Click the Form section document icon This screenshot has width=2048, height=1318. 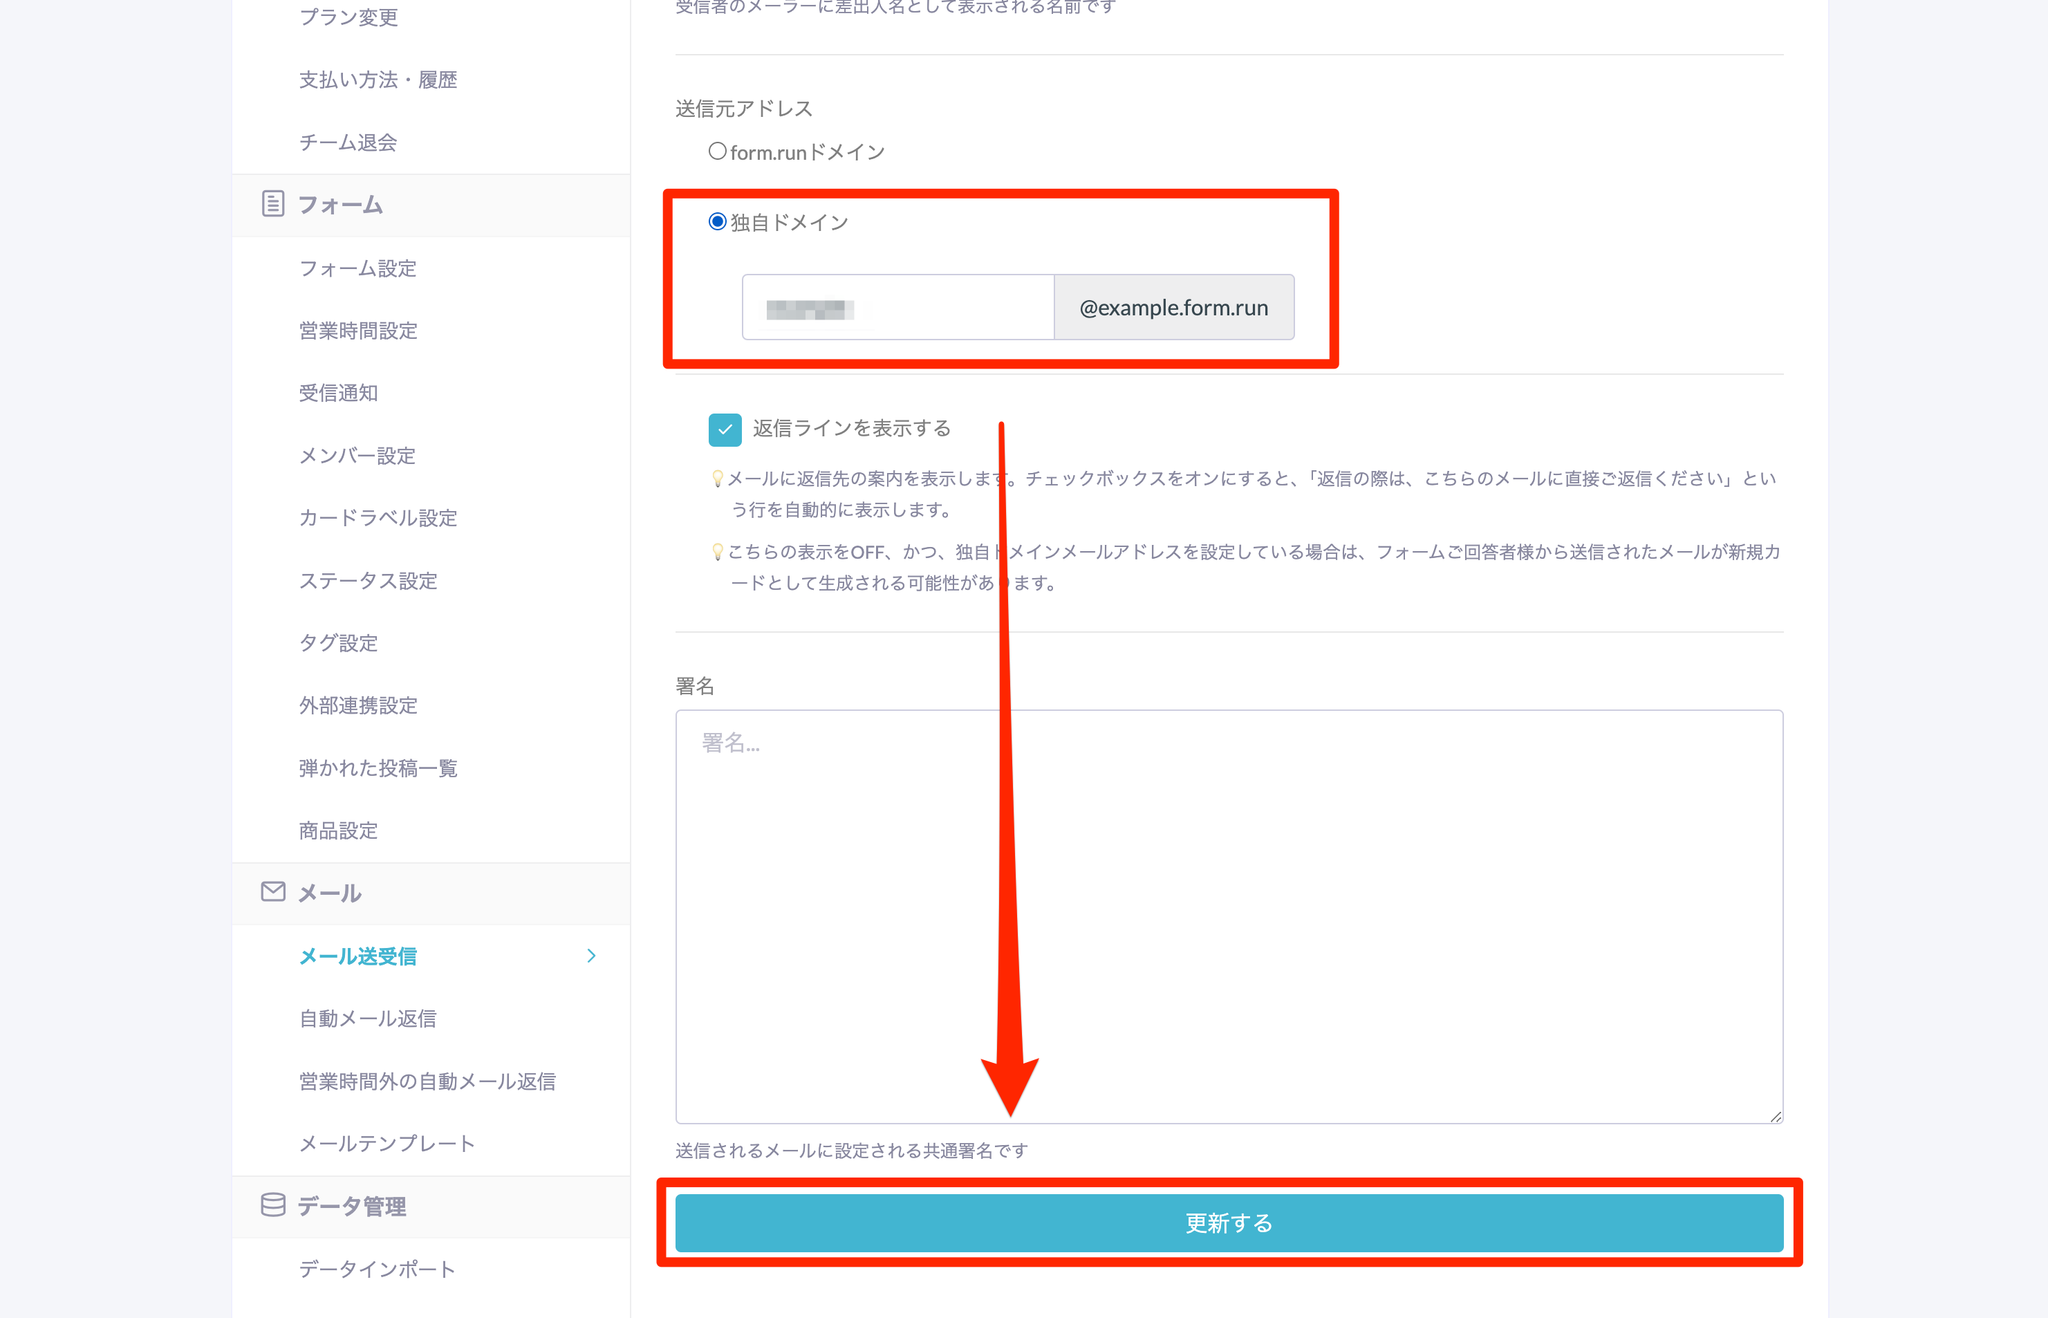(272, 204)
